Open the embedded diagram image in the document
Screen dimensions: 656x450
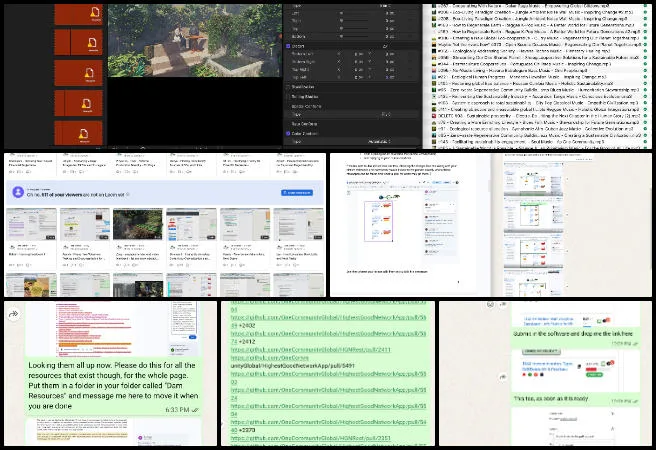pos(404,221)
